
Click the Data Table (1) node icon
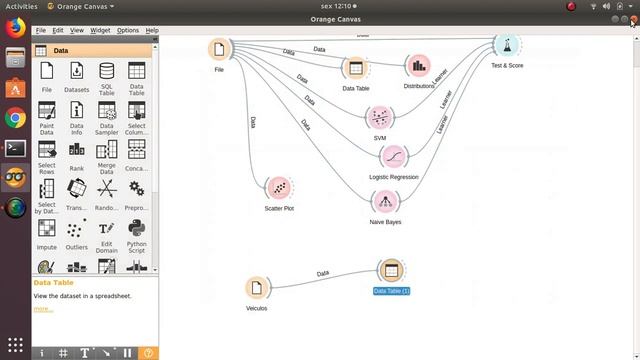(391, 270)
